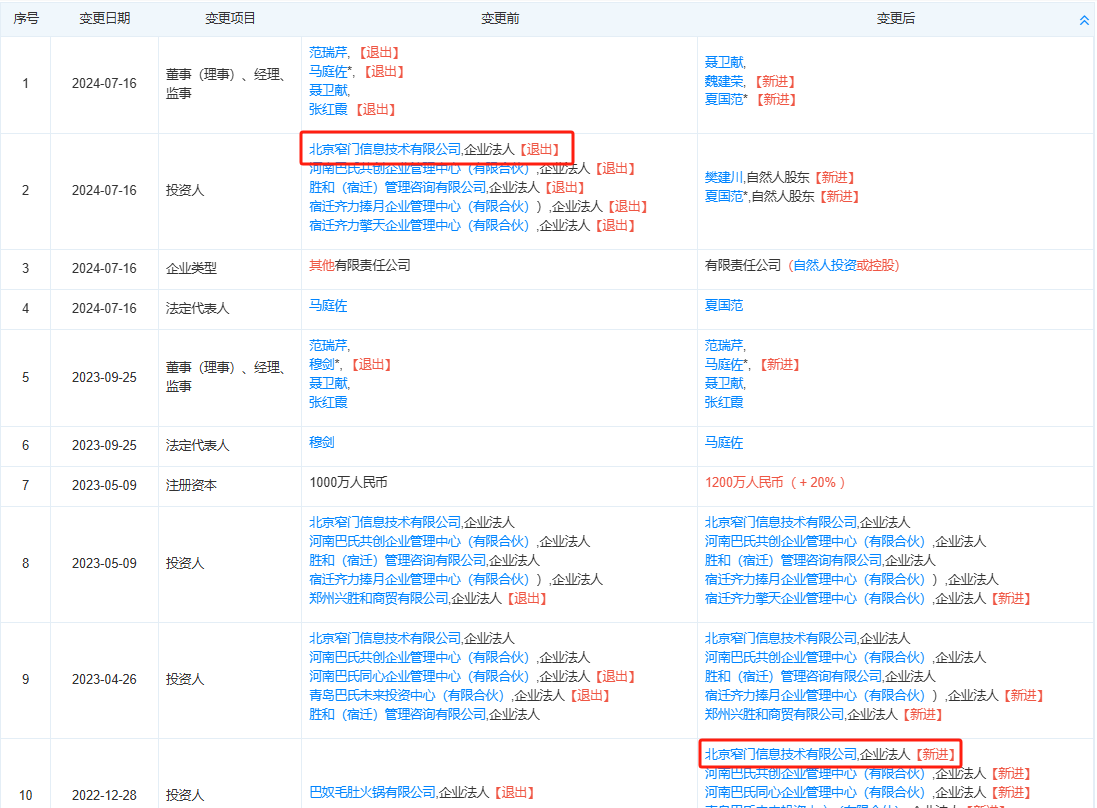Click 马庭佐 in row 6 变更后 column
The width and height of the screenshot is (1097, 808).
tap(724, 443)
